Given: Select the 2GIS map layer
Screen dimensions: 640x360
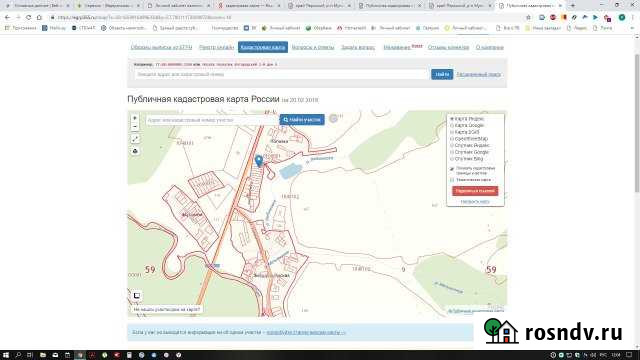Looking at the screenshot, I should point(464,132).
